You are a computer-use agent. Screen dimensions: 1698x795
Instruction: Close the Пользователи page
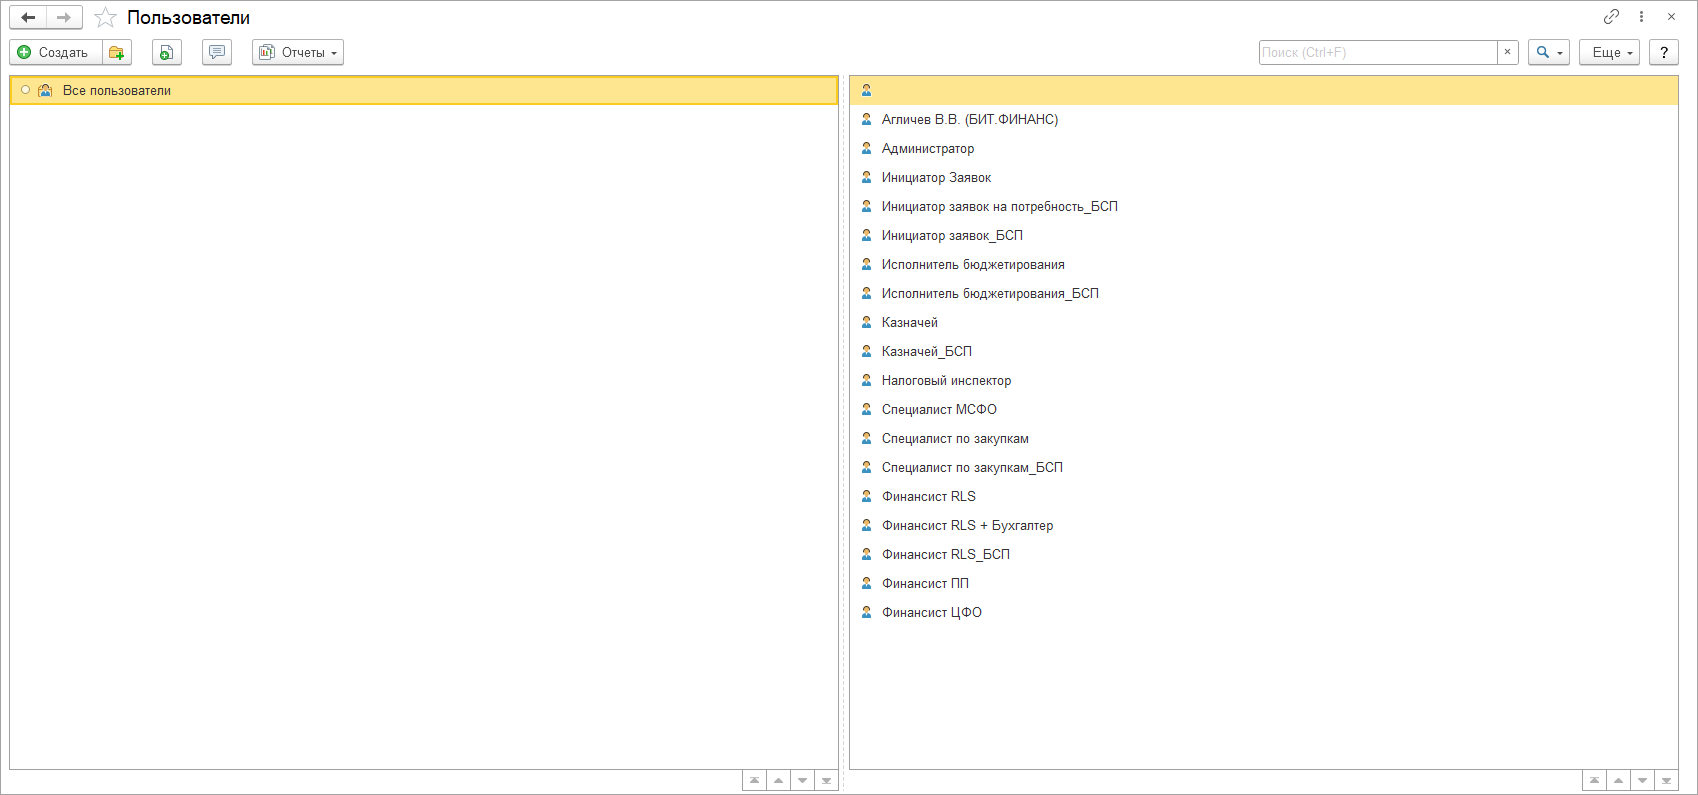point(1671,17)
